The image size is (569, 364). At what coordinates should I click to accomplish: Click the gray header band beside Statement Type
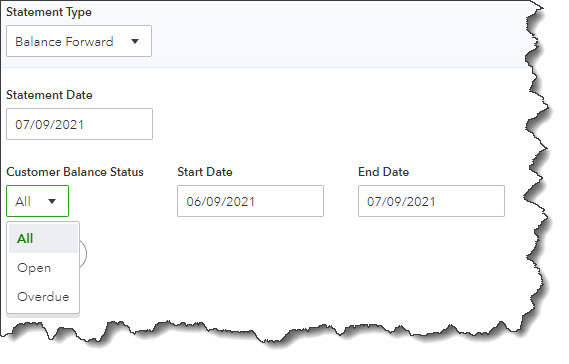[327, 36]
